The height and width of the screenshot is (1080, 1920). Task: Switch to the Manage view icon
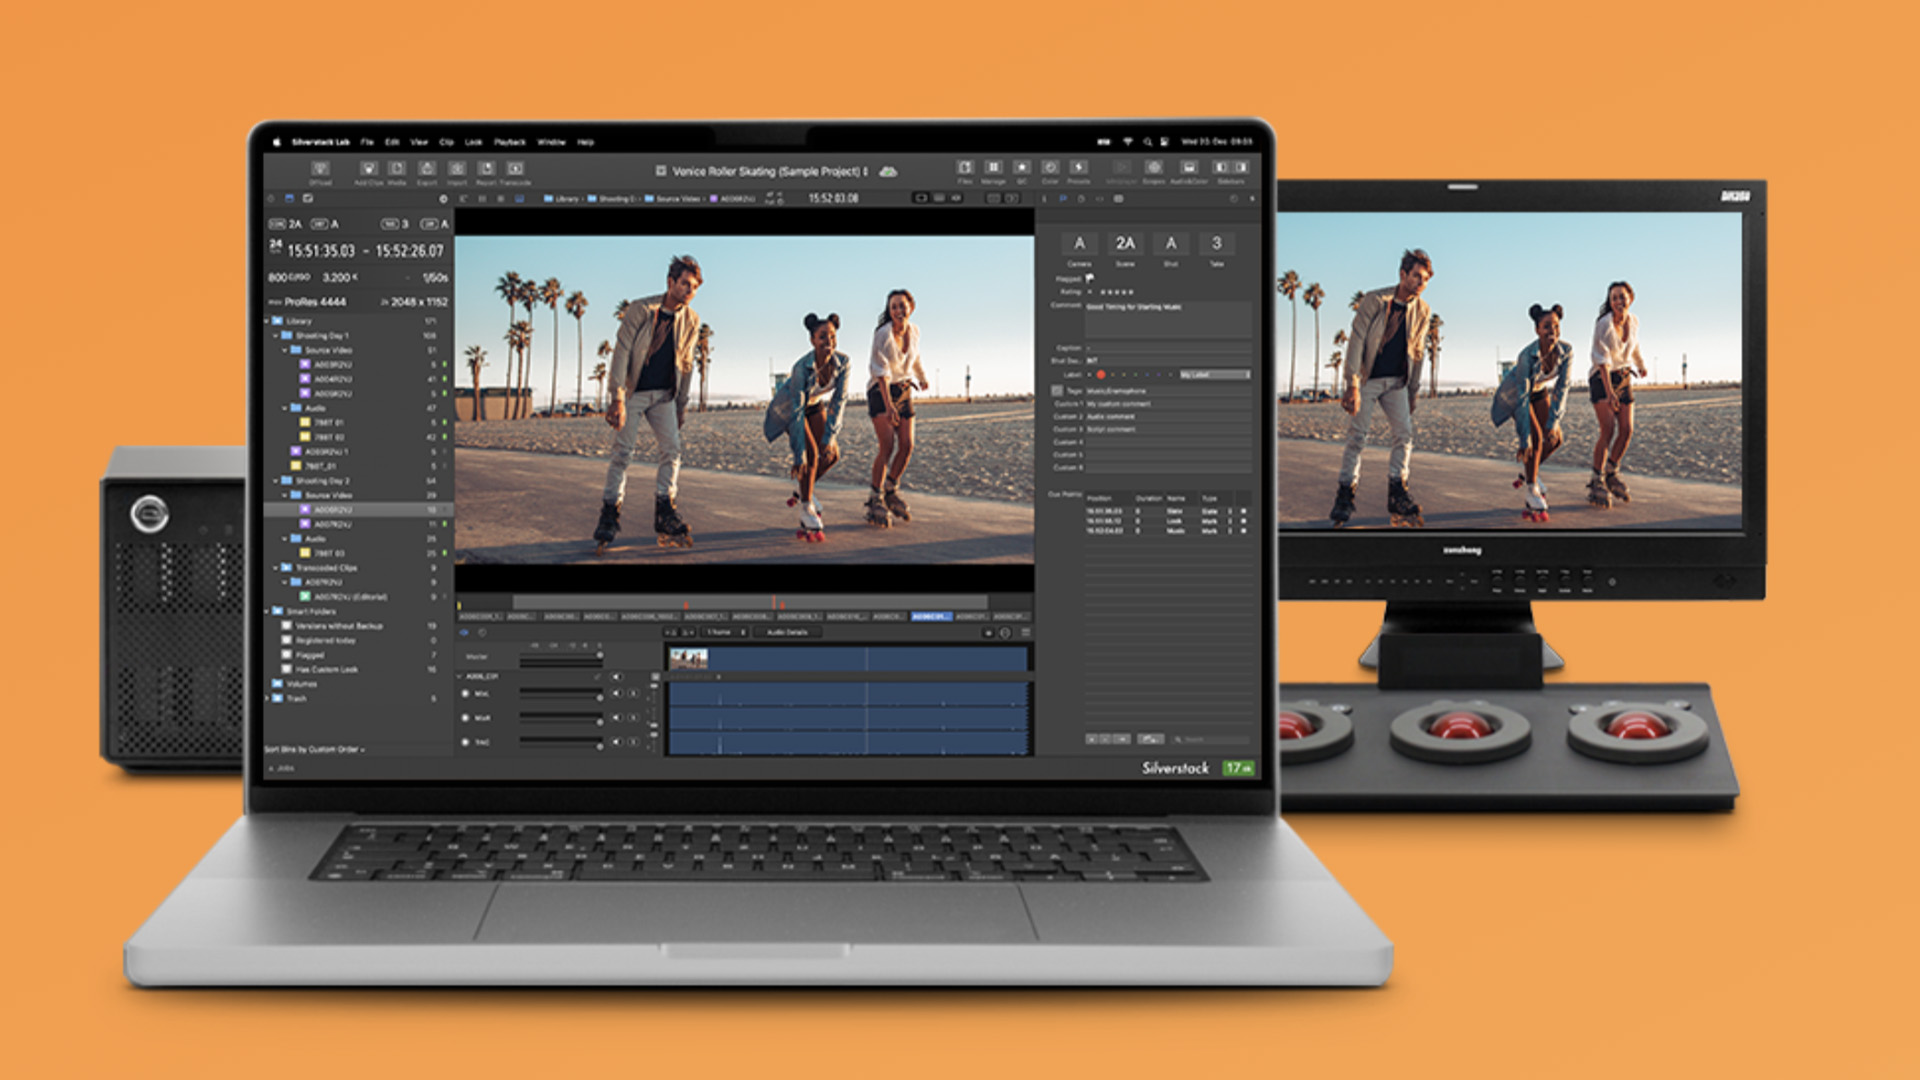(993, 167)
